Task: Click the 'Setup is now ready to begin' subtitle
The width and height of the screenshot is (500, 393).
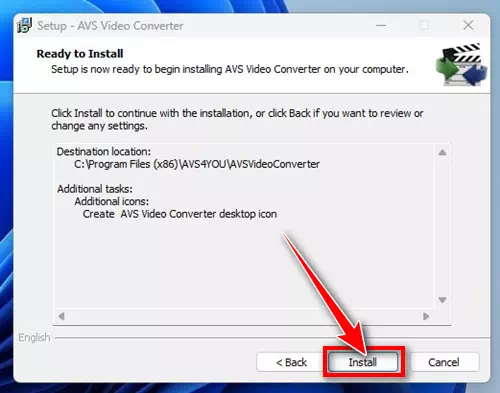Action: (230, 69)
